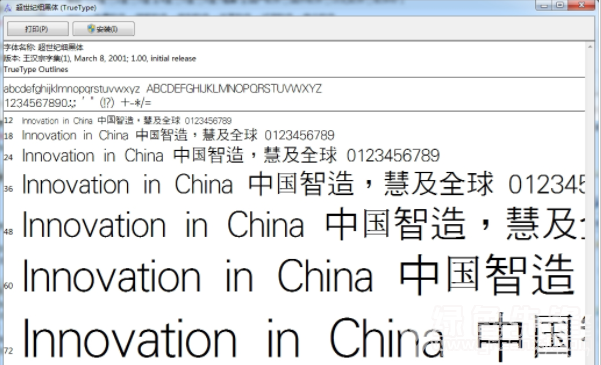Click the shield icon on the install button
This screenshot has width=601, height=365.
(91, 28)
